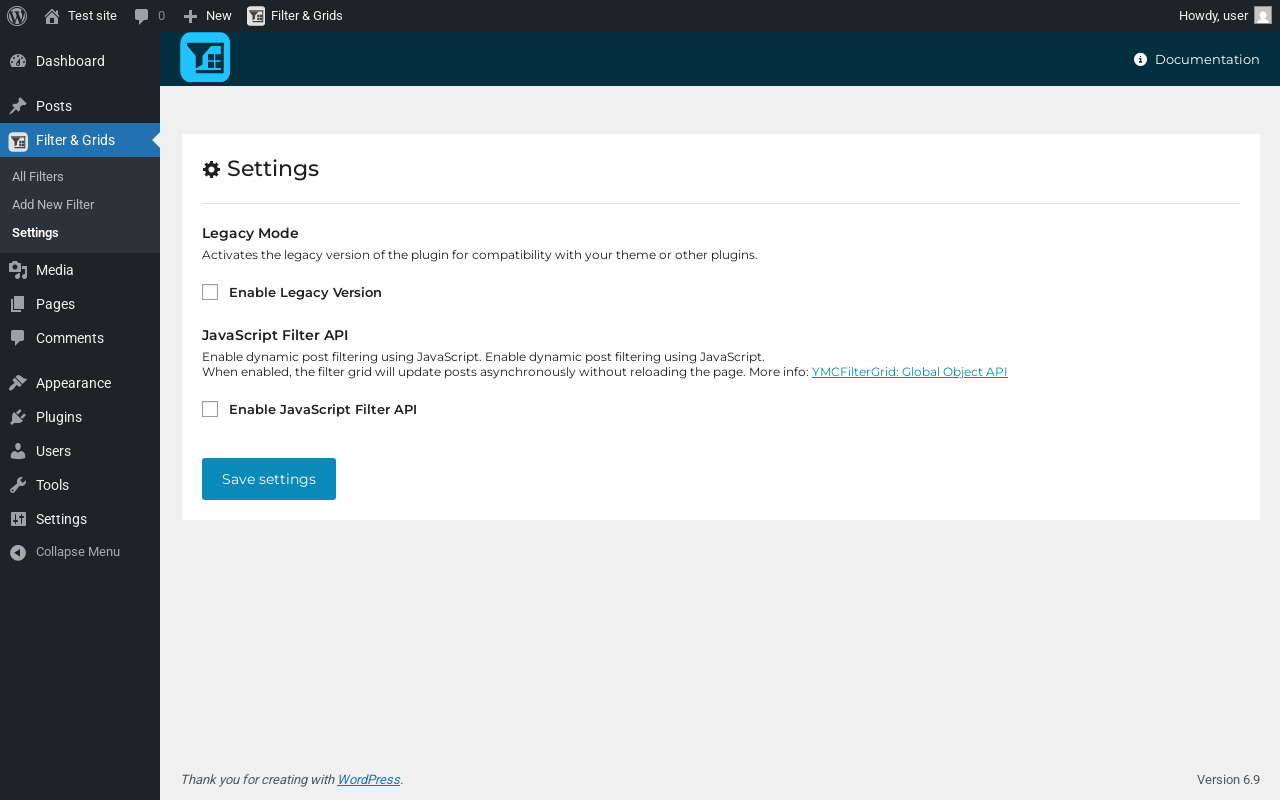Open the New content dropdown in the admin bar
The width and height of the screenshot is (1280, 800).
(x=208, y=15)
